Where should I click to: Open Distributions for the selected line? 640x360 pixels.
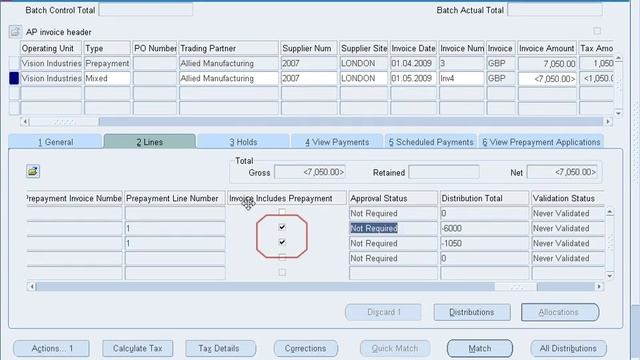[472, 312]
